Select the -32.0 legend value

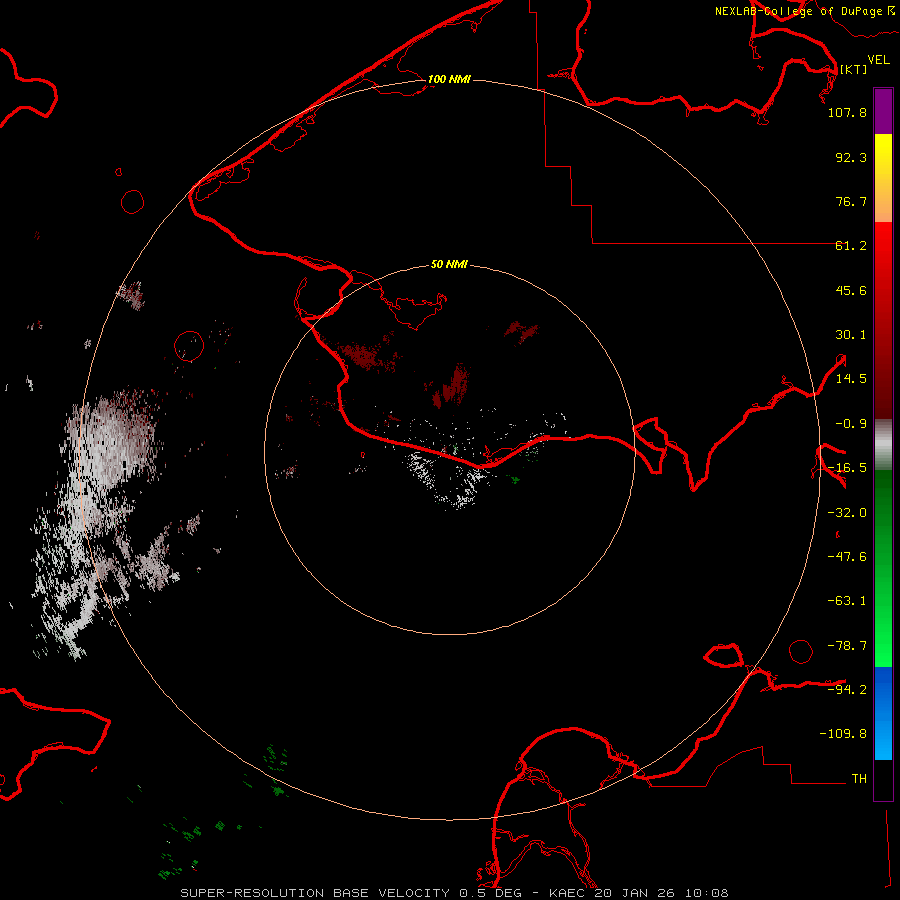pos(847,513)
